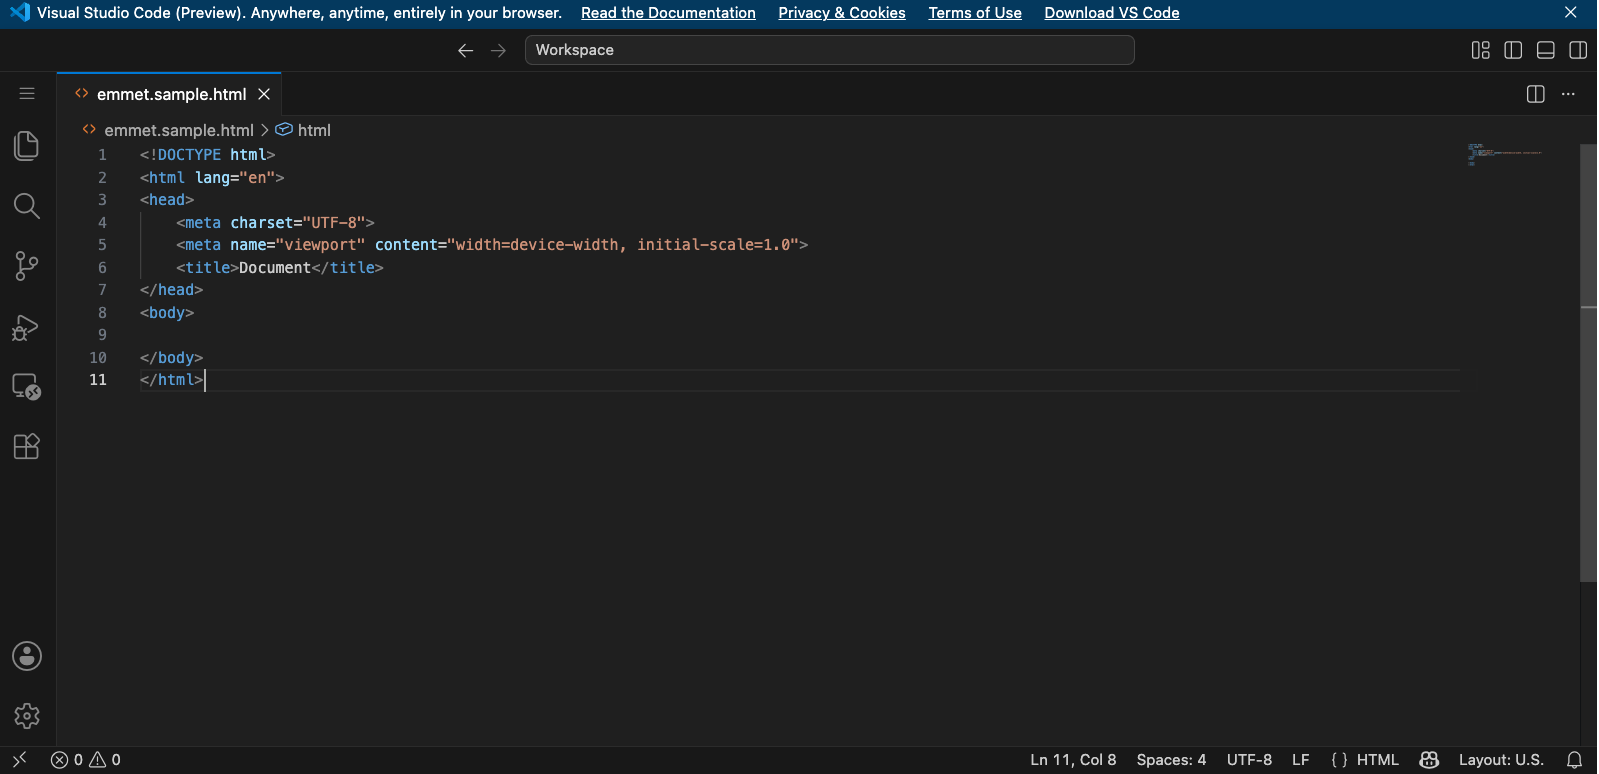The image size is (1599, 774).
Task: Open the hamburger application menu
Action: [x=27, y=93]
